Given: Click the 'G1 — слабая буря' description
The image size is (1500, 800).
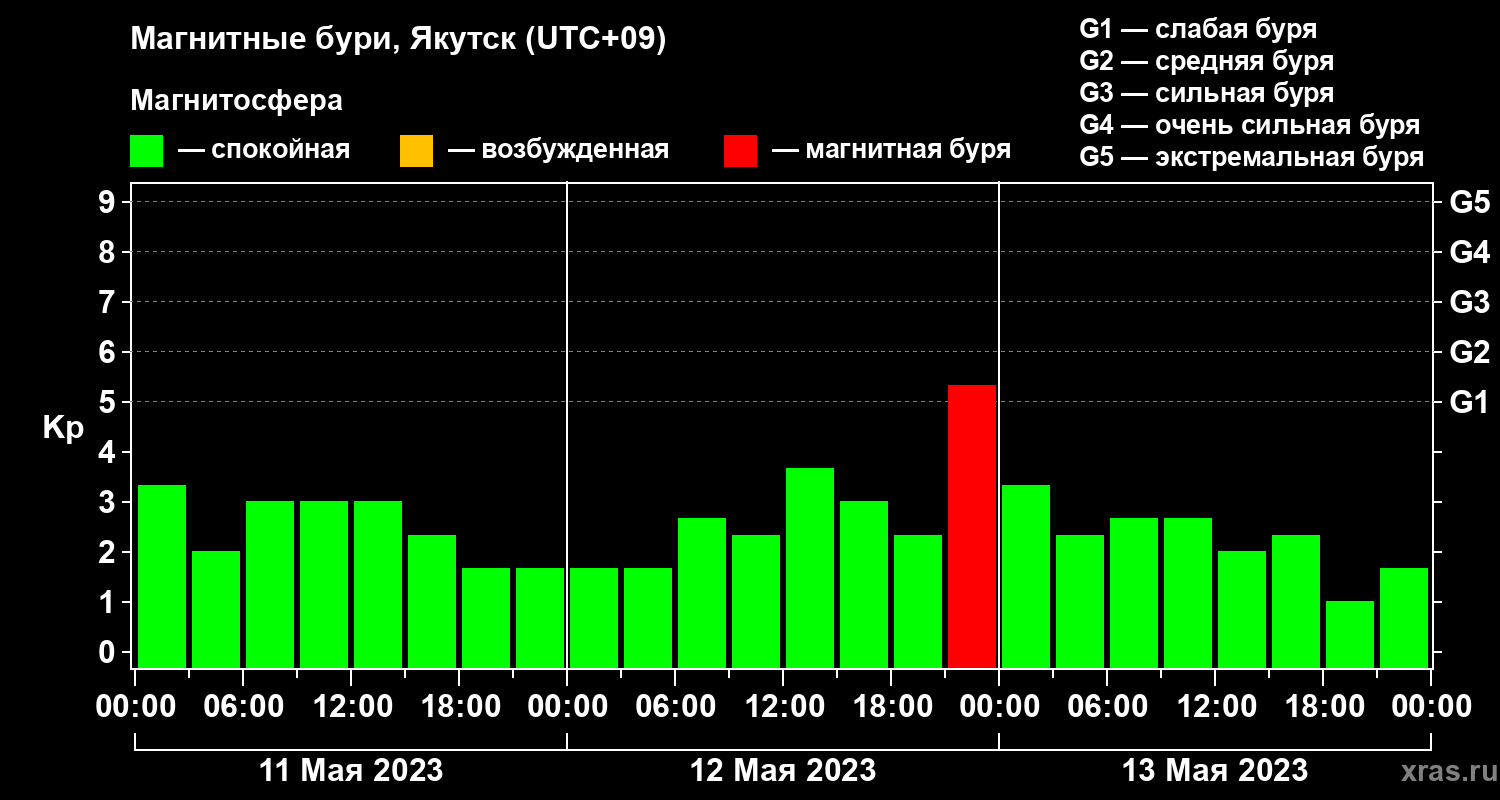Looking at the screenshot, I should 1198,28.
